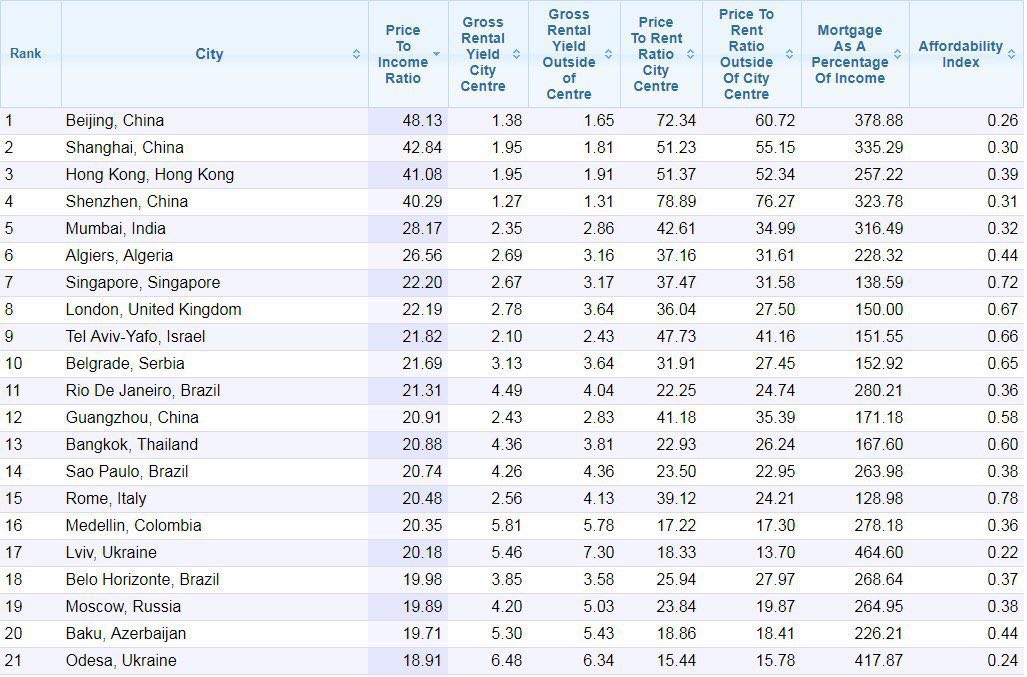Click sort arrows beside Gross Rental Yield Outside of Centre
This screenshot has width=1027, height=677.
[608, 54]
